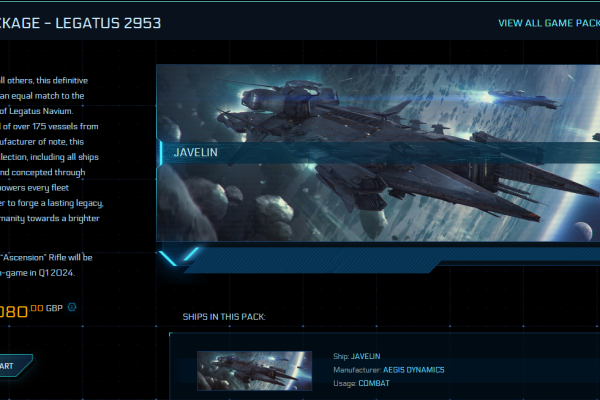The height and width of the screenshot is (400, 600).
Task: Click the distant small ship in hero image
Action: coord(523,99)
